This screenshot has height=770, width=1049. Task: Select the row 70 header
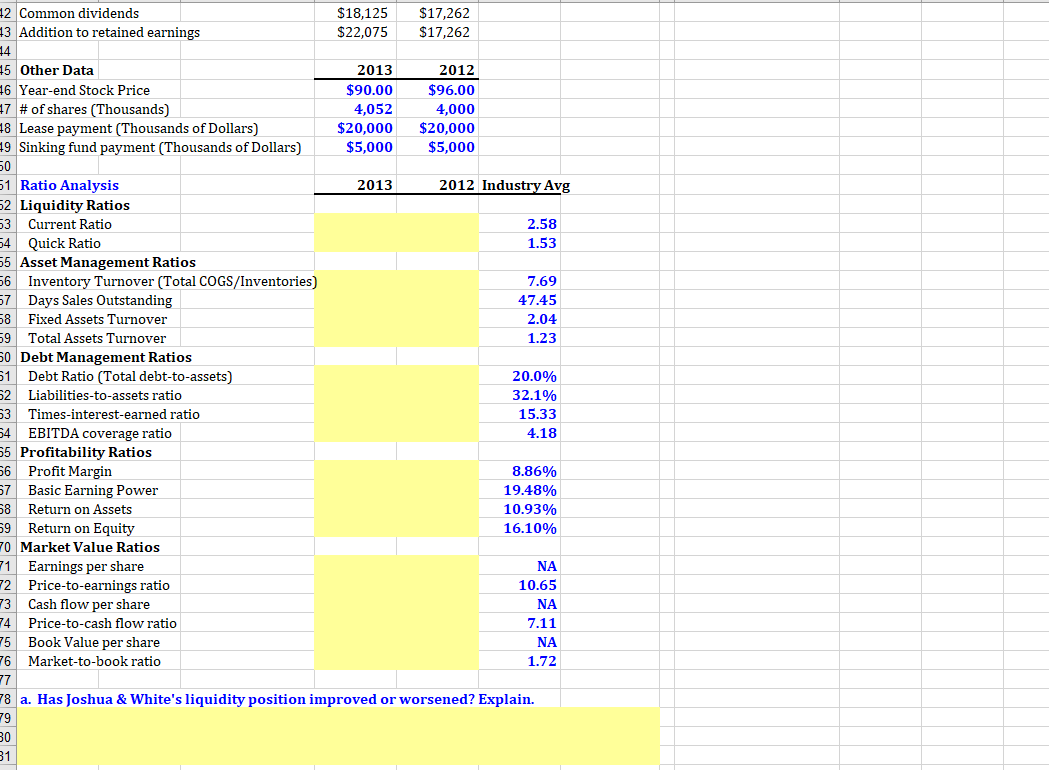click(x=7, y=547)
